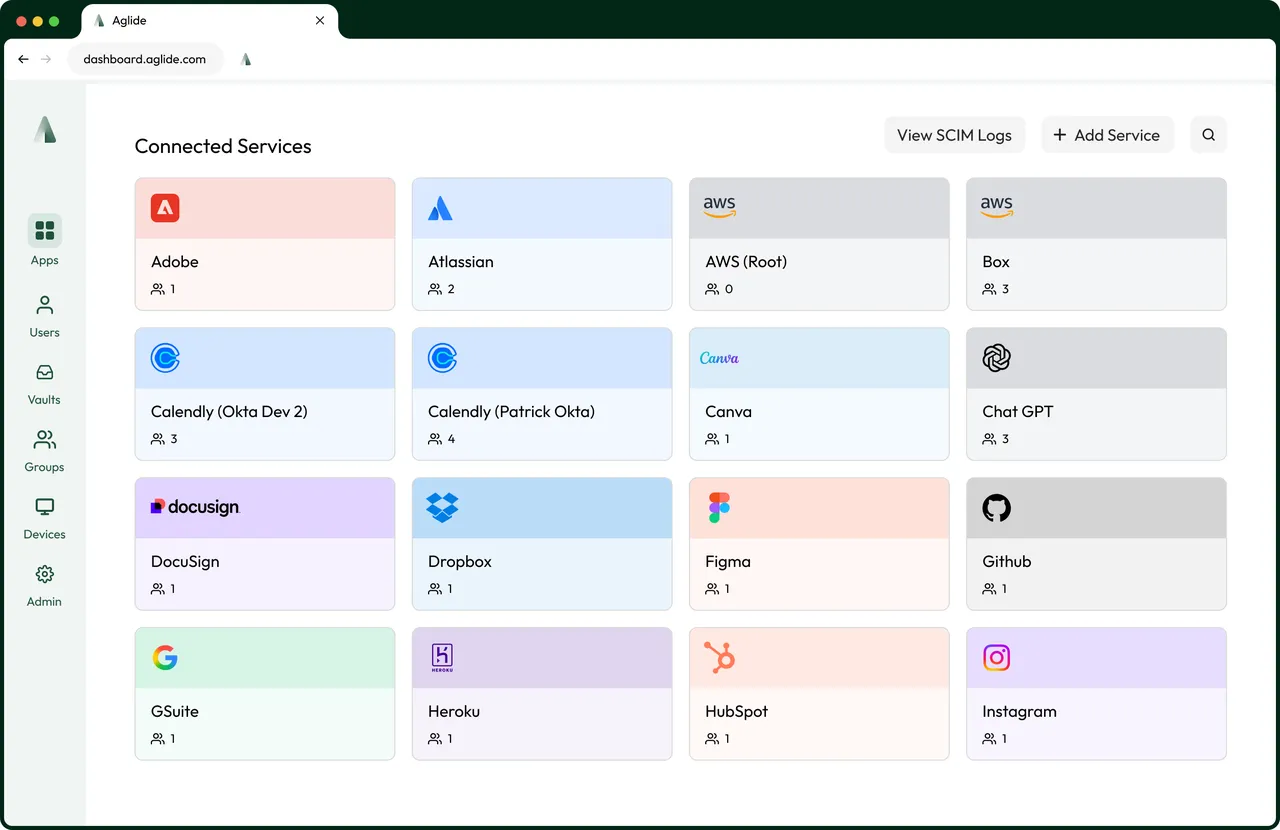The image size is (1280, 830).
Task: Open Calendly (Patrick Okta) name
Action: [511, 412]
